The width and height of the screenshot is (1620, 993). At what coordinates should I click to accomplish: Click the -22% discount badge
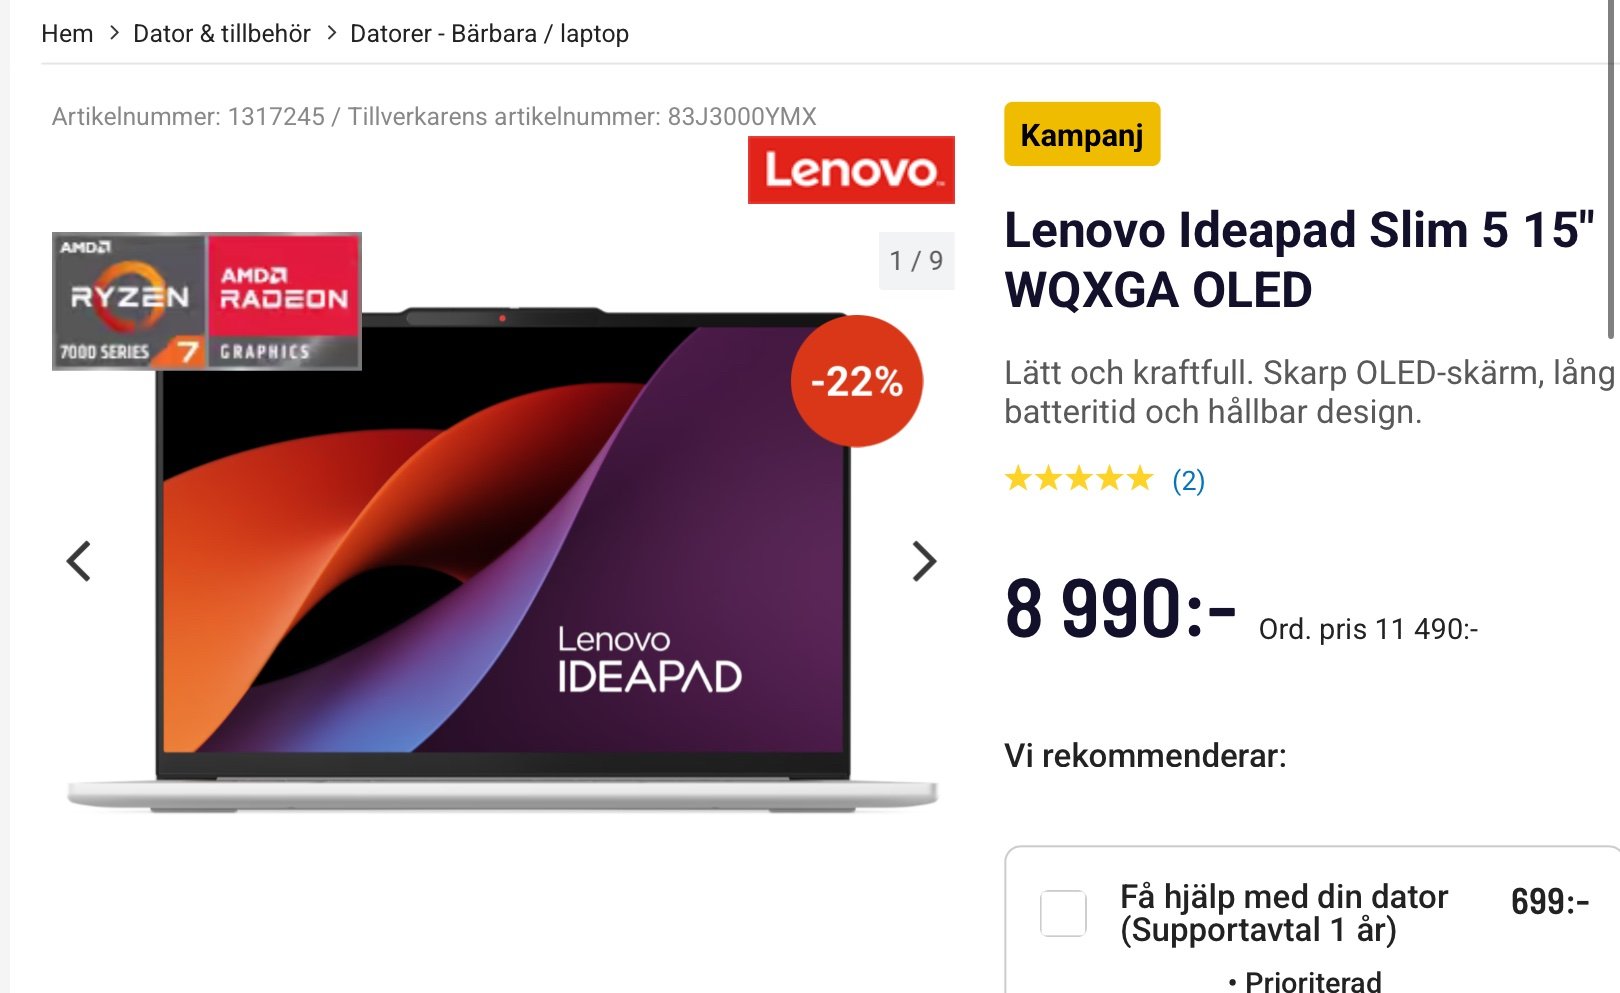point(857,381)
